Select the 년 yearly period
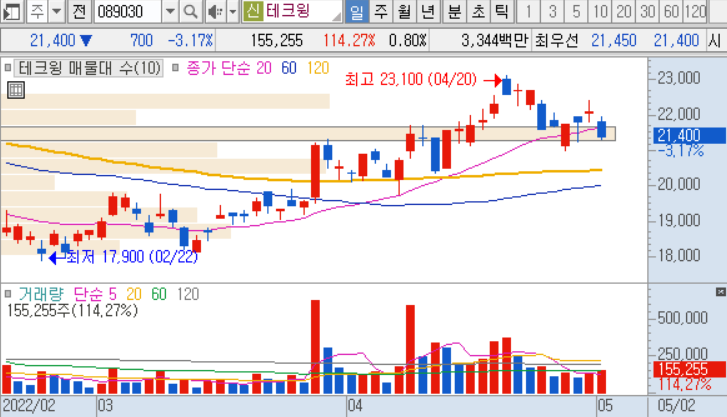The image size is (727, 417). [428, 11]
